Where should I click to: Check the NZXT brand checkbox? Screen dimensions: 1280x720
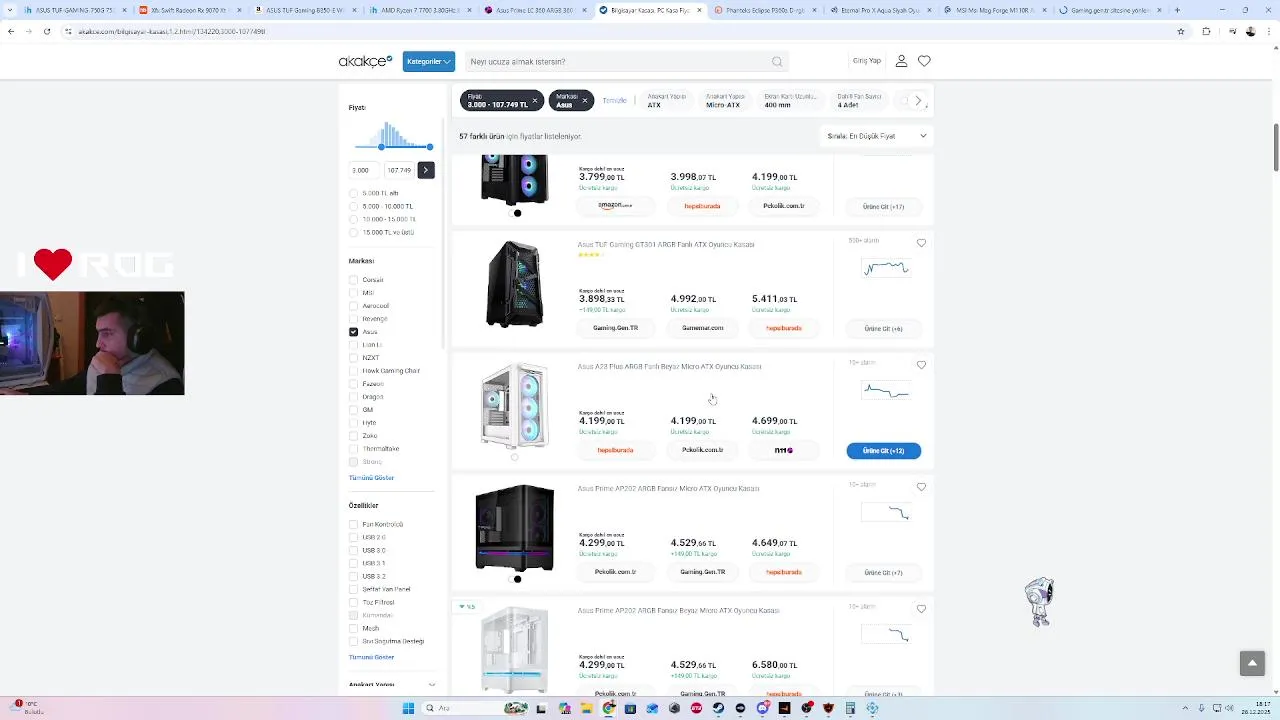pyautogui.click(x=353, y=358)
